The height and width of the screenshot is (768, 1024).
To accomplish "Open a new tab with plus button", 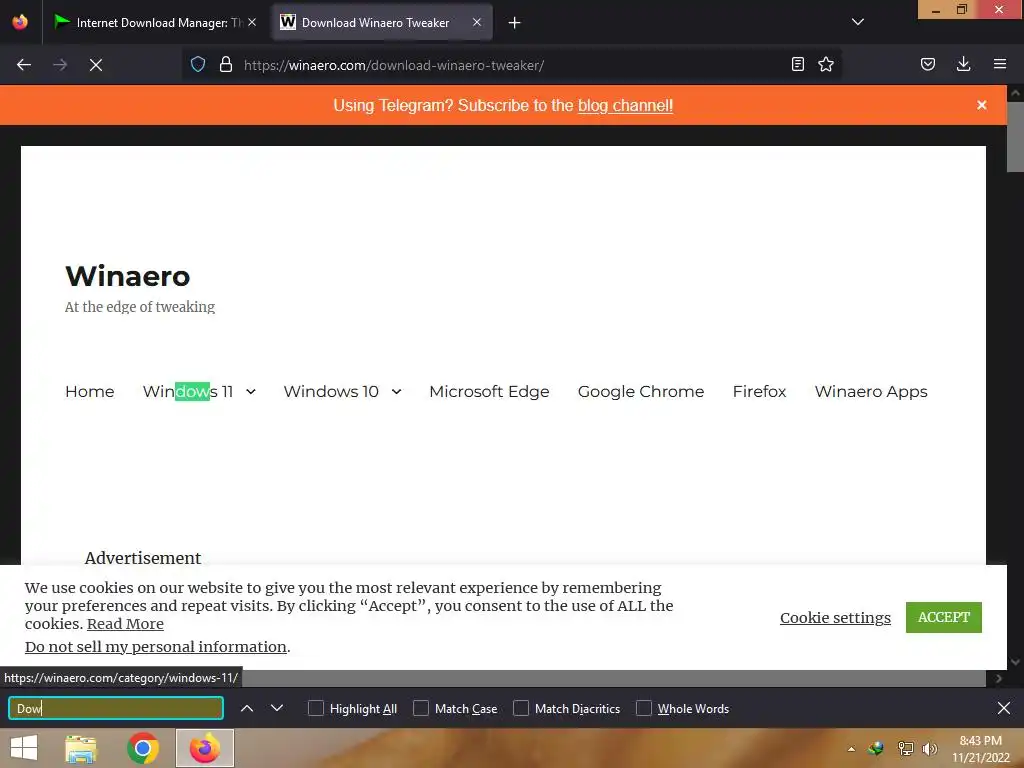I will tap(515, 23).
